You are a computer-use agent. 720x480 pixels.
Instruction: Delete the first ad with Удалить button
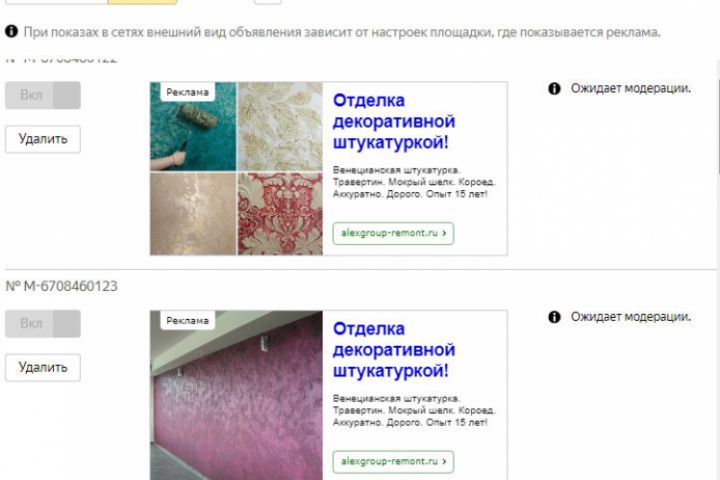click(43, 139)
